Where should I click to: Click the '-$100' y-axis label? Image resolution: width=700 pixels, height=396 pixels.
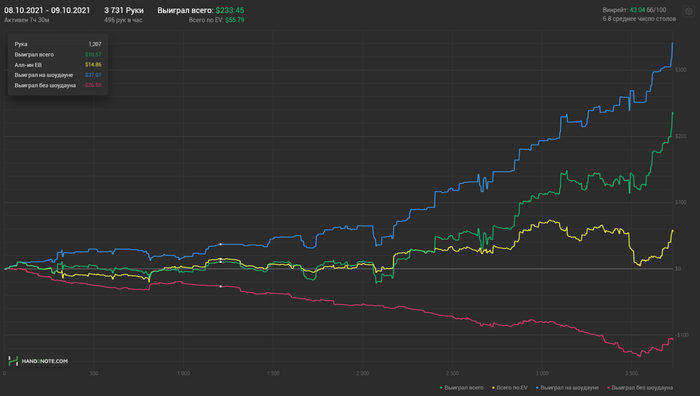(682, 335)
